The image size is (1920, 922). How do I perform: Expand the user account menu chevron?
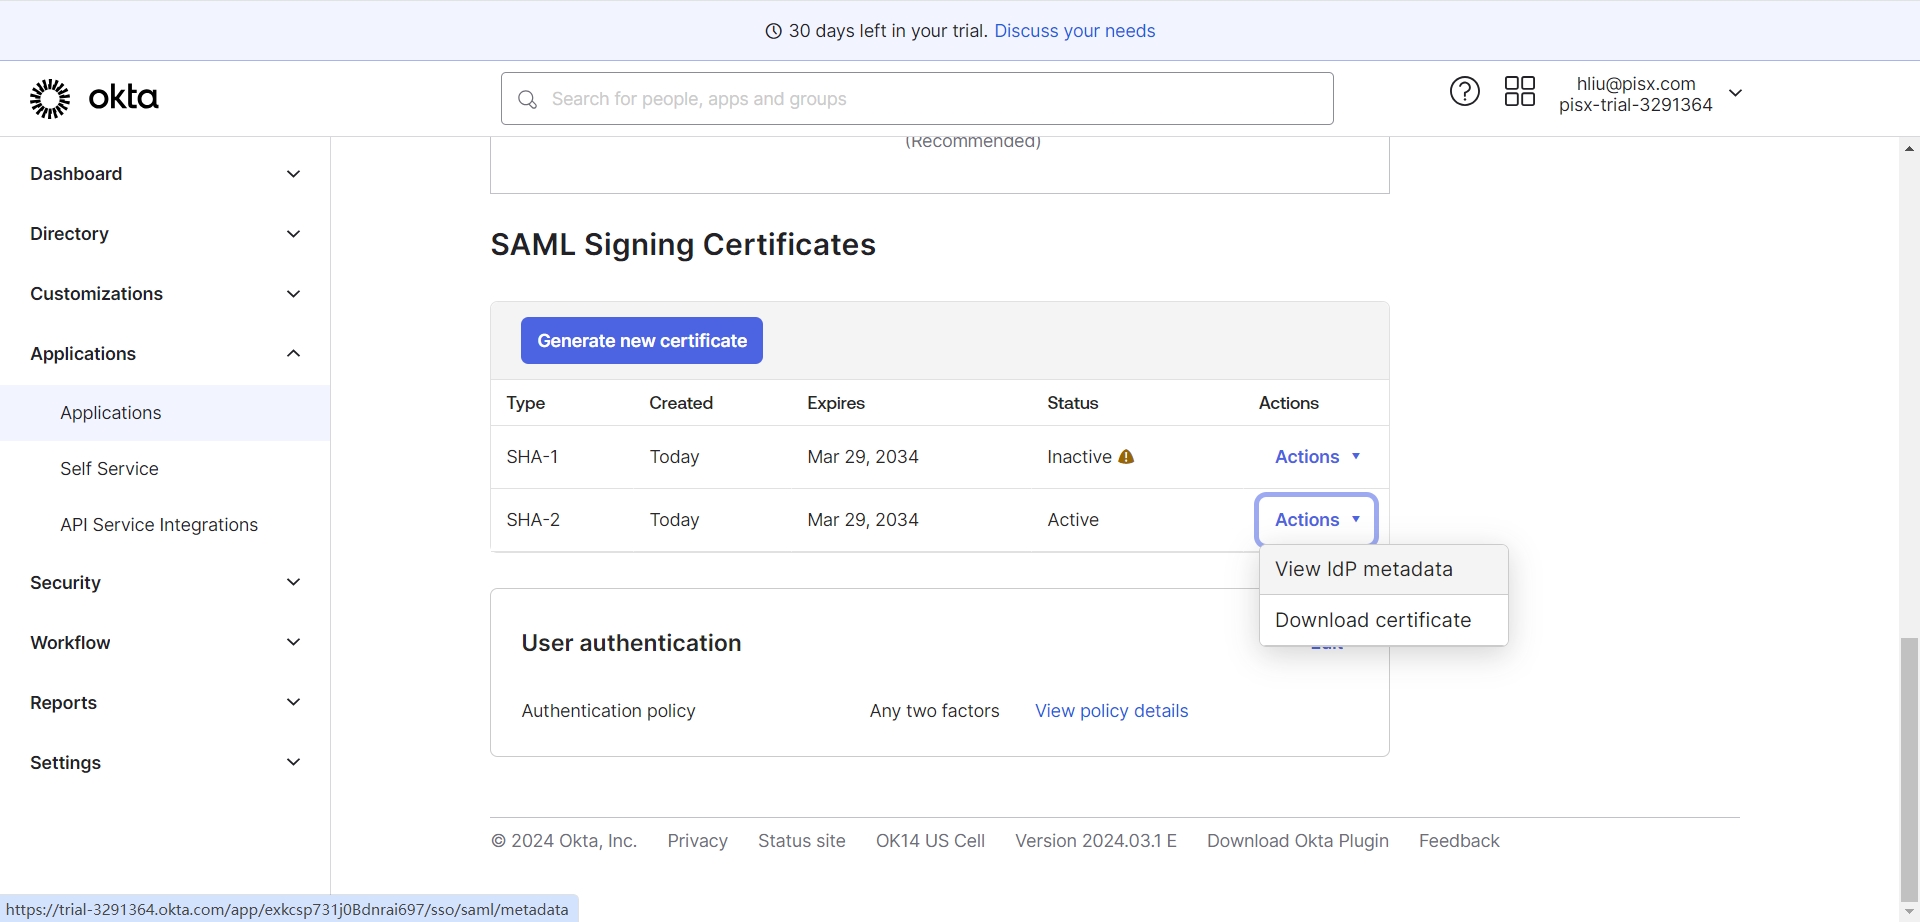tap(1736, 93)
